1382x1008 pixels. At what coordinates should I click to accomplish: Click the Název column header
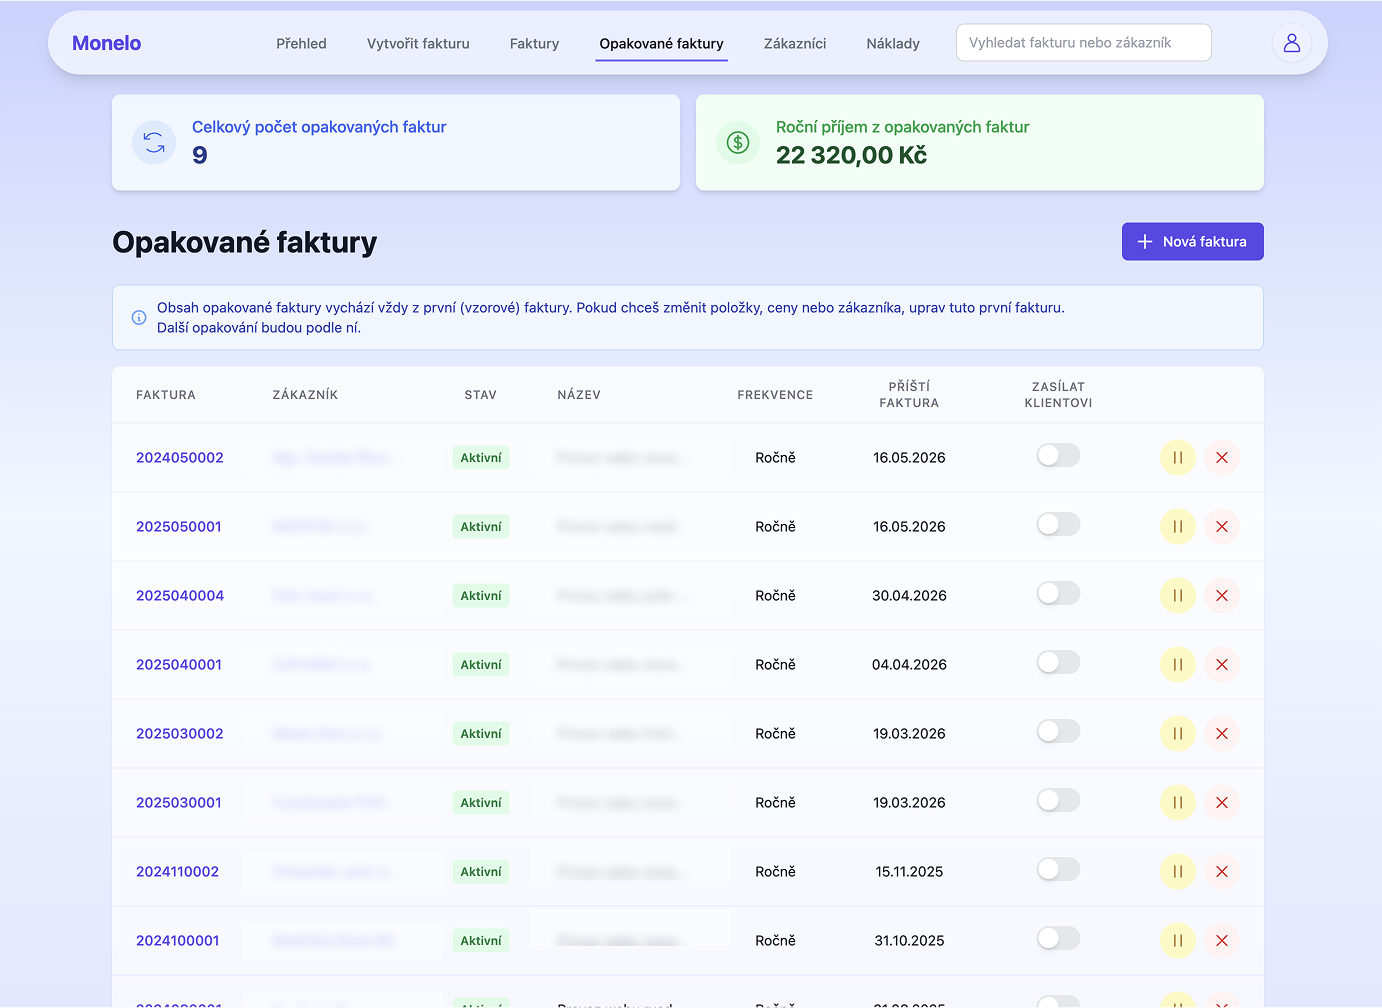579,395
